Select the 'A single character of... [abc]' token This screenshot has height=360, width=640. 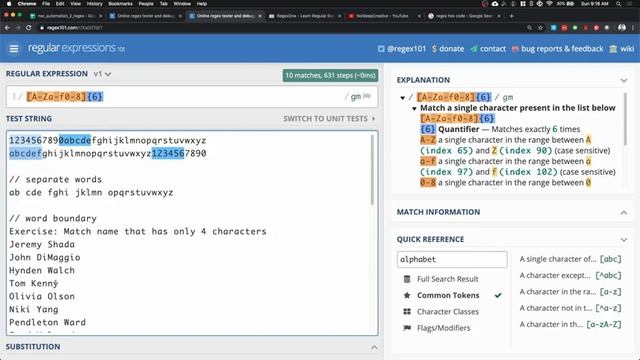coord(570,259)
